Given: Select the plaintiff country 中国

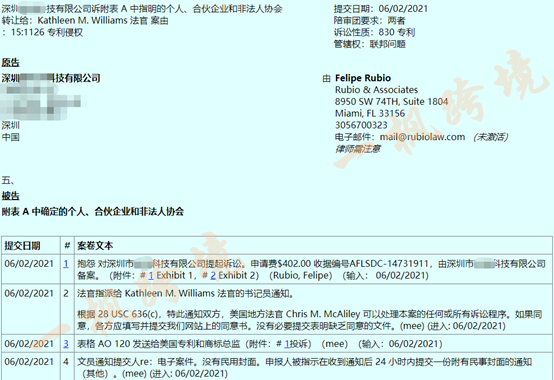Looking at the screenshot, I should 11,137.
